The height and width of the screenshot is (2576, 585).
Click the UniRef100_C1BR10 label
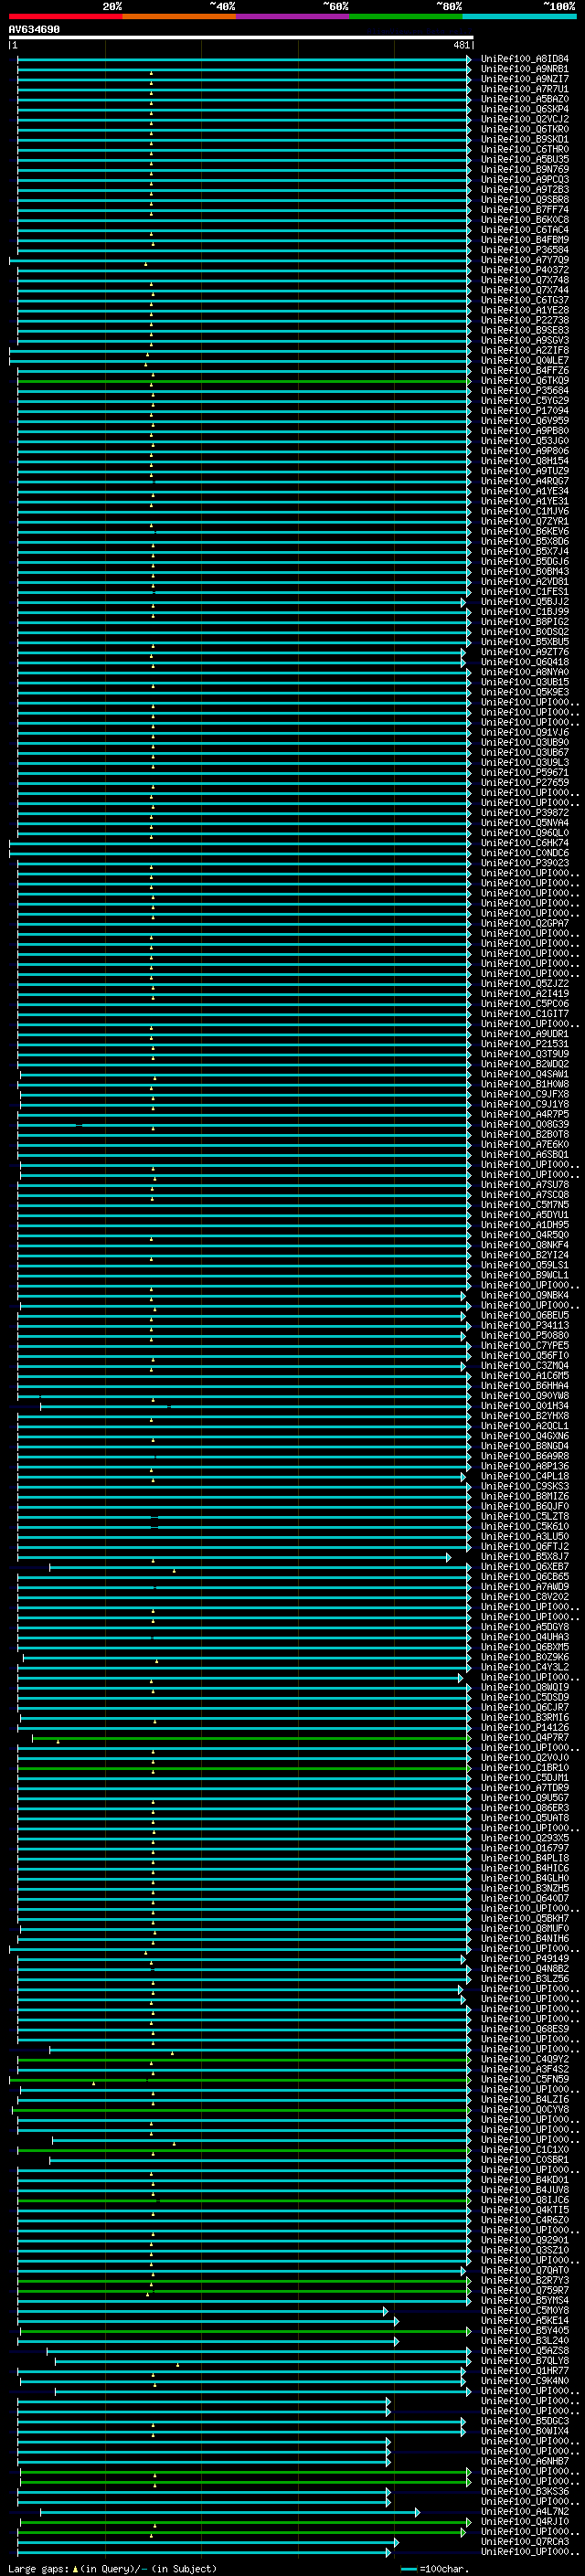coord(525,1767)
